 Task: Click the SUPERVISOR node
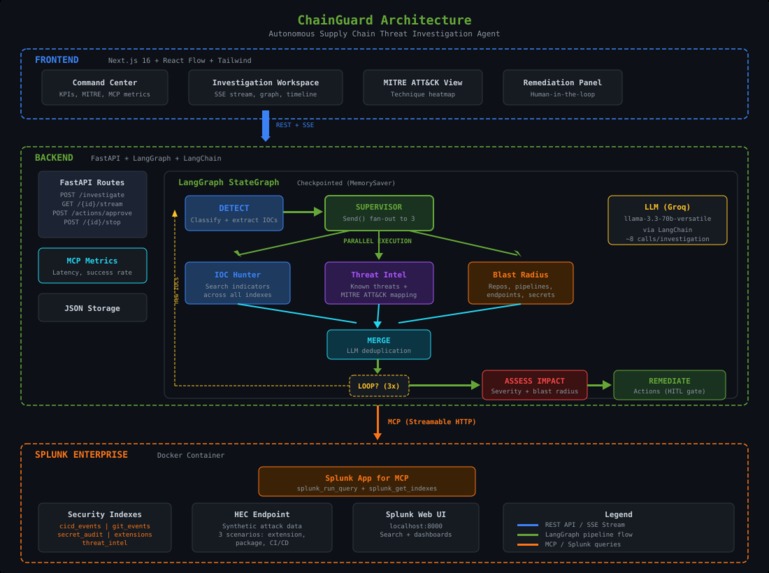pos(379,213)
